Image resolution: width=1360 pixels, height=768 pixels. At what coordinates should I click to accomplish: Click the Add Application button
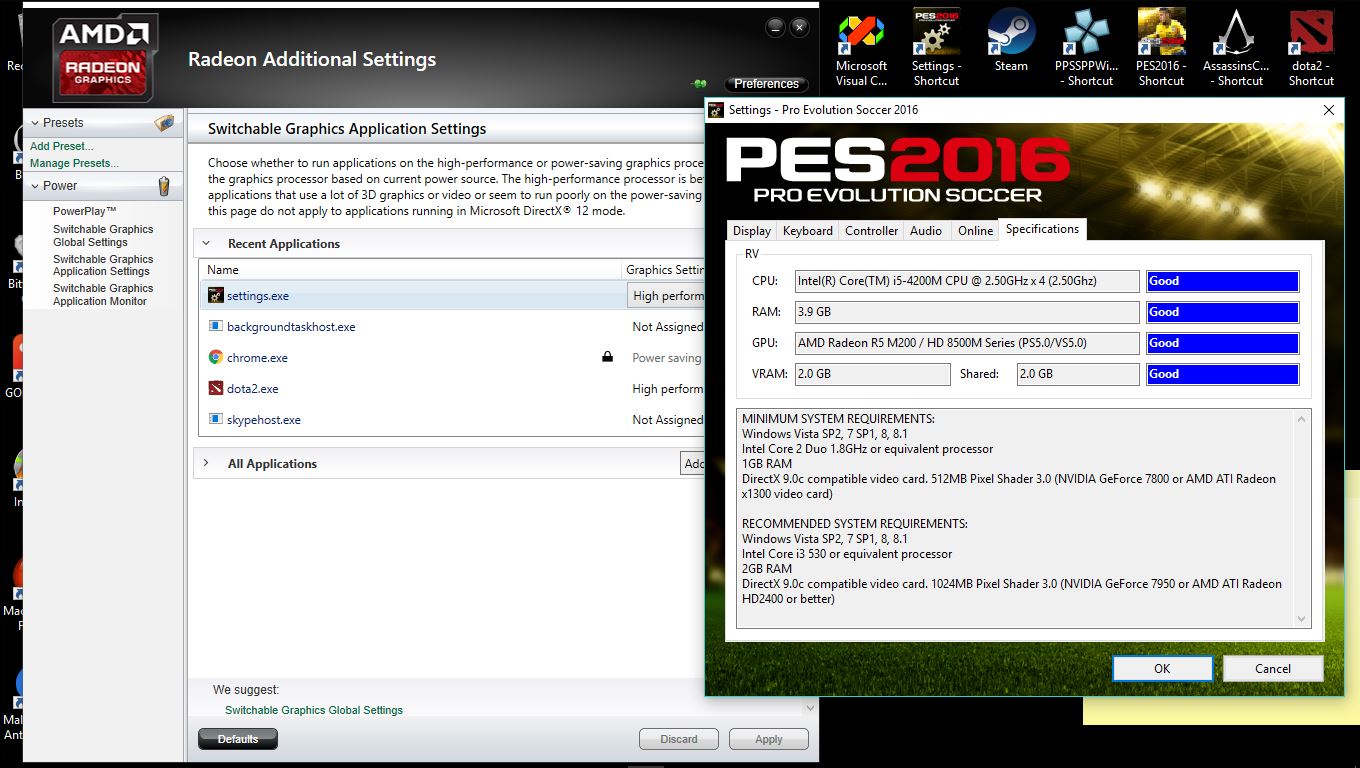click(694, 464)
